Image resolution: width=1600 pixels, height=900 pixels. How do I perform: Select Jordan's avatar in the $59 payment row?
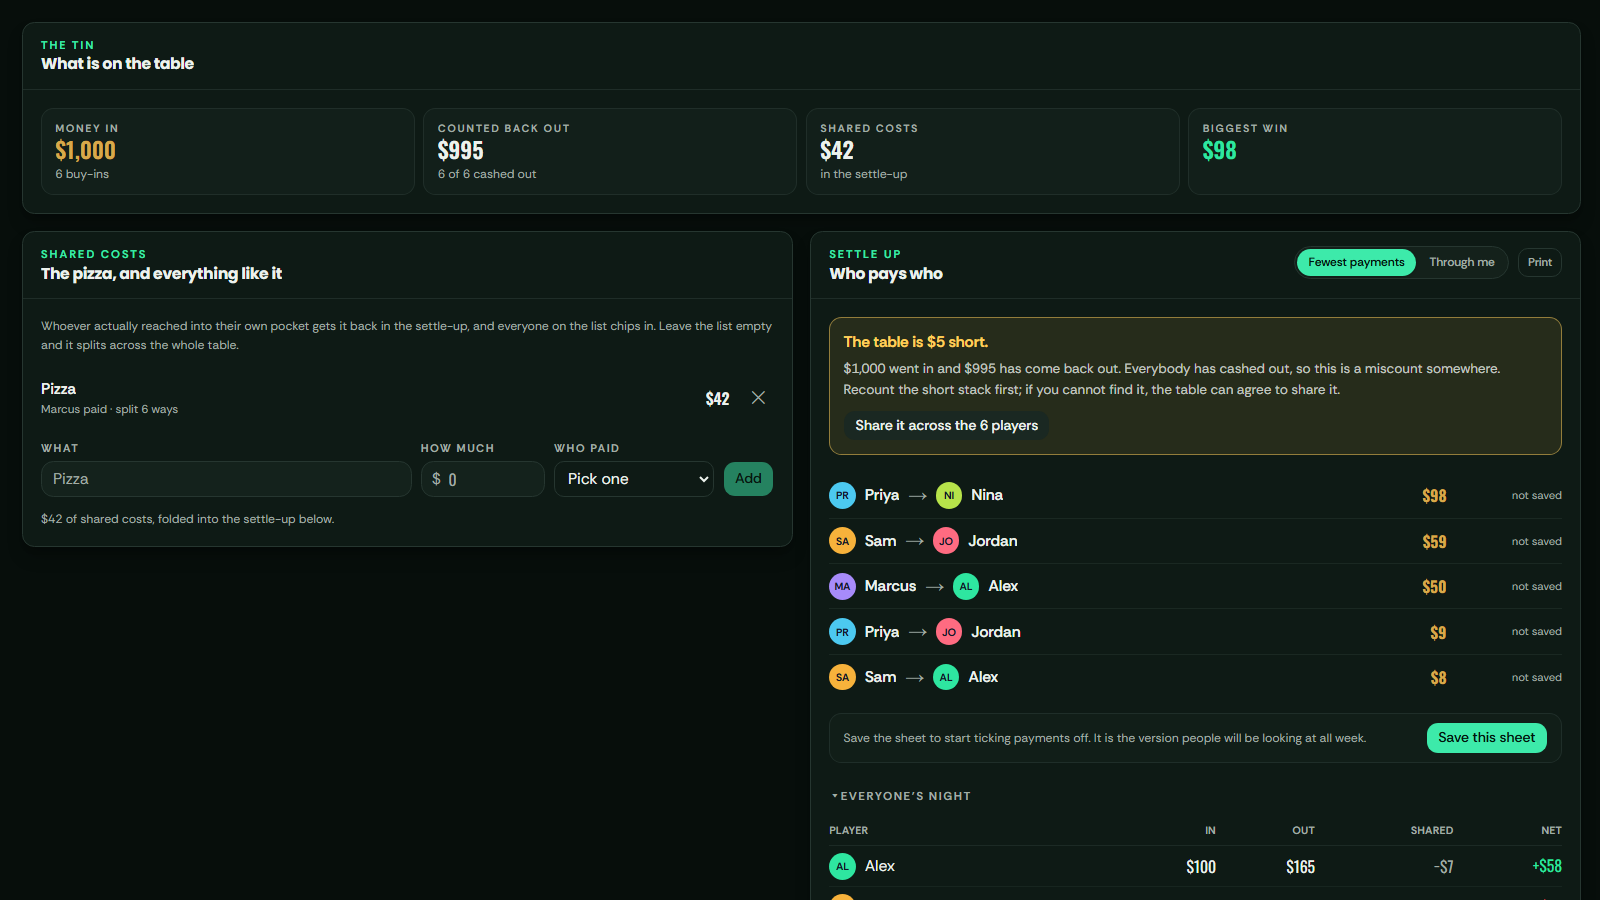[x=946, y=541]
